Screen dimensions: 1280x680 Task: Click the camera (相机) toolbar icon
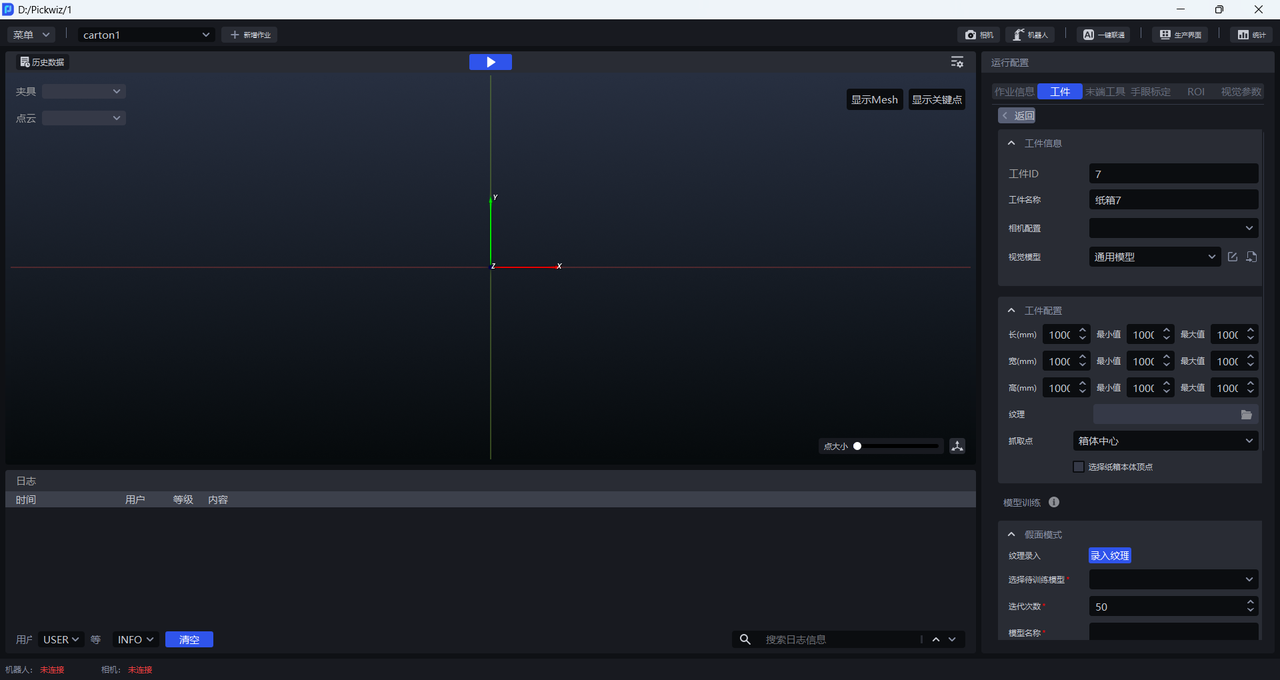pyautogui.click(x=979, y=35)
